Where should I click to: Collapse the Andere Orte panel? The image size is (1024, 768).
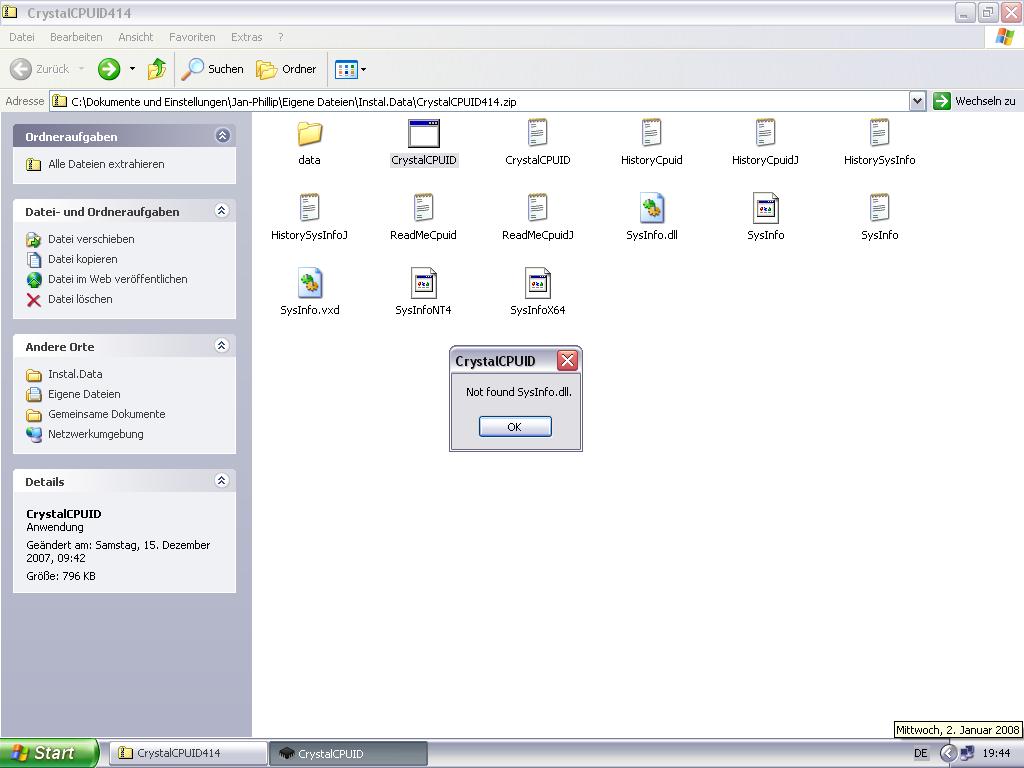222,346
